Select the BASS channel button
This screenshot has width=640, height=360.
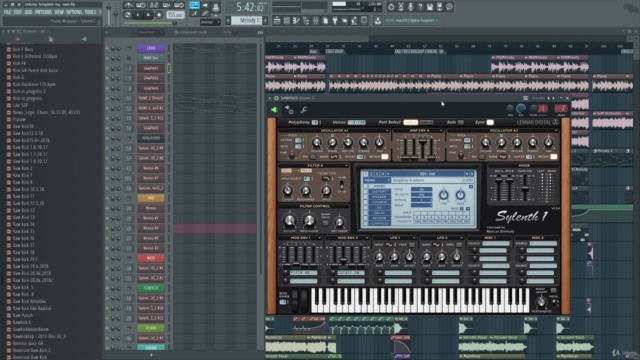151,258
